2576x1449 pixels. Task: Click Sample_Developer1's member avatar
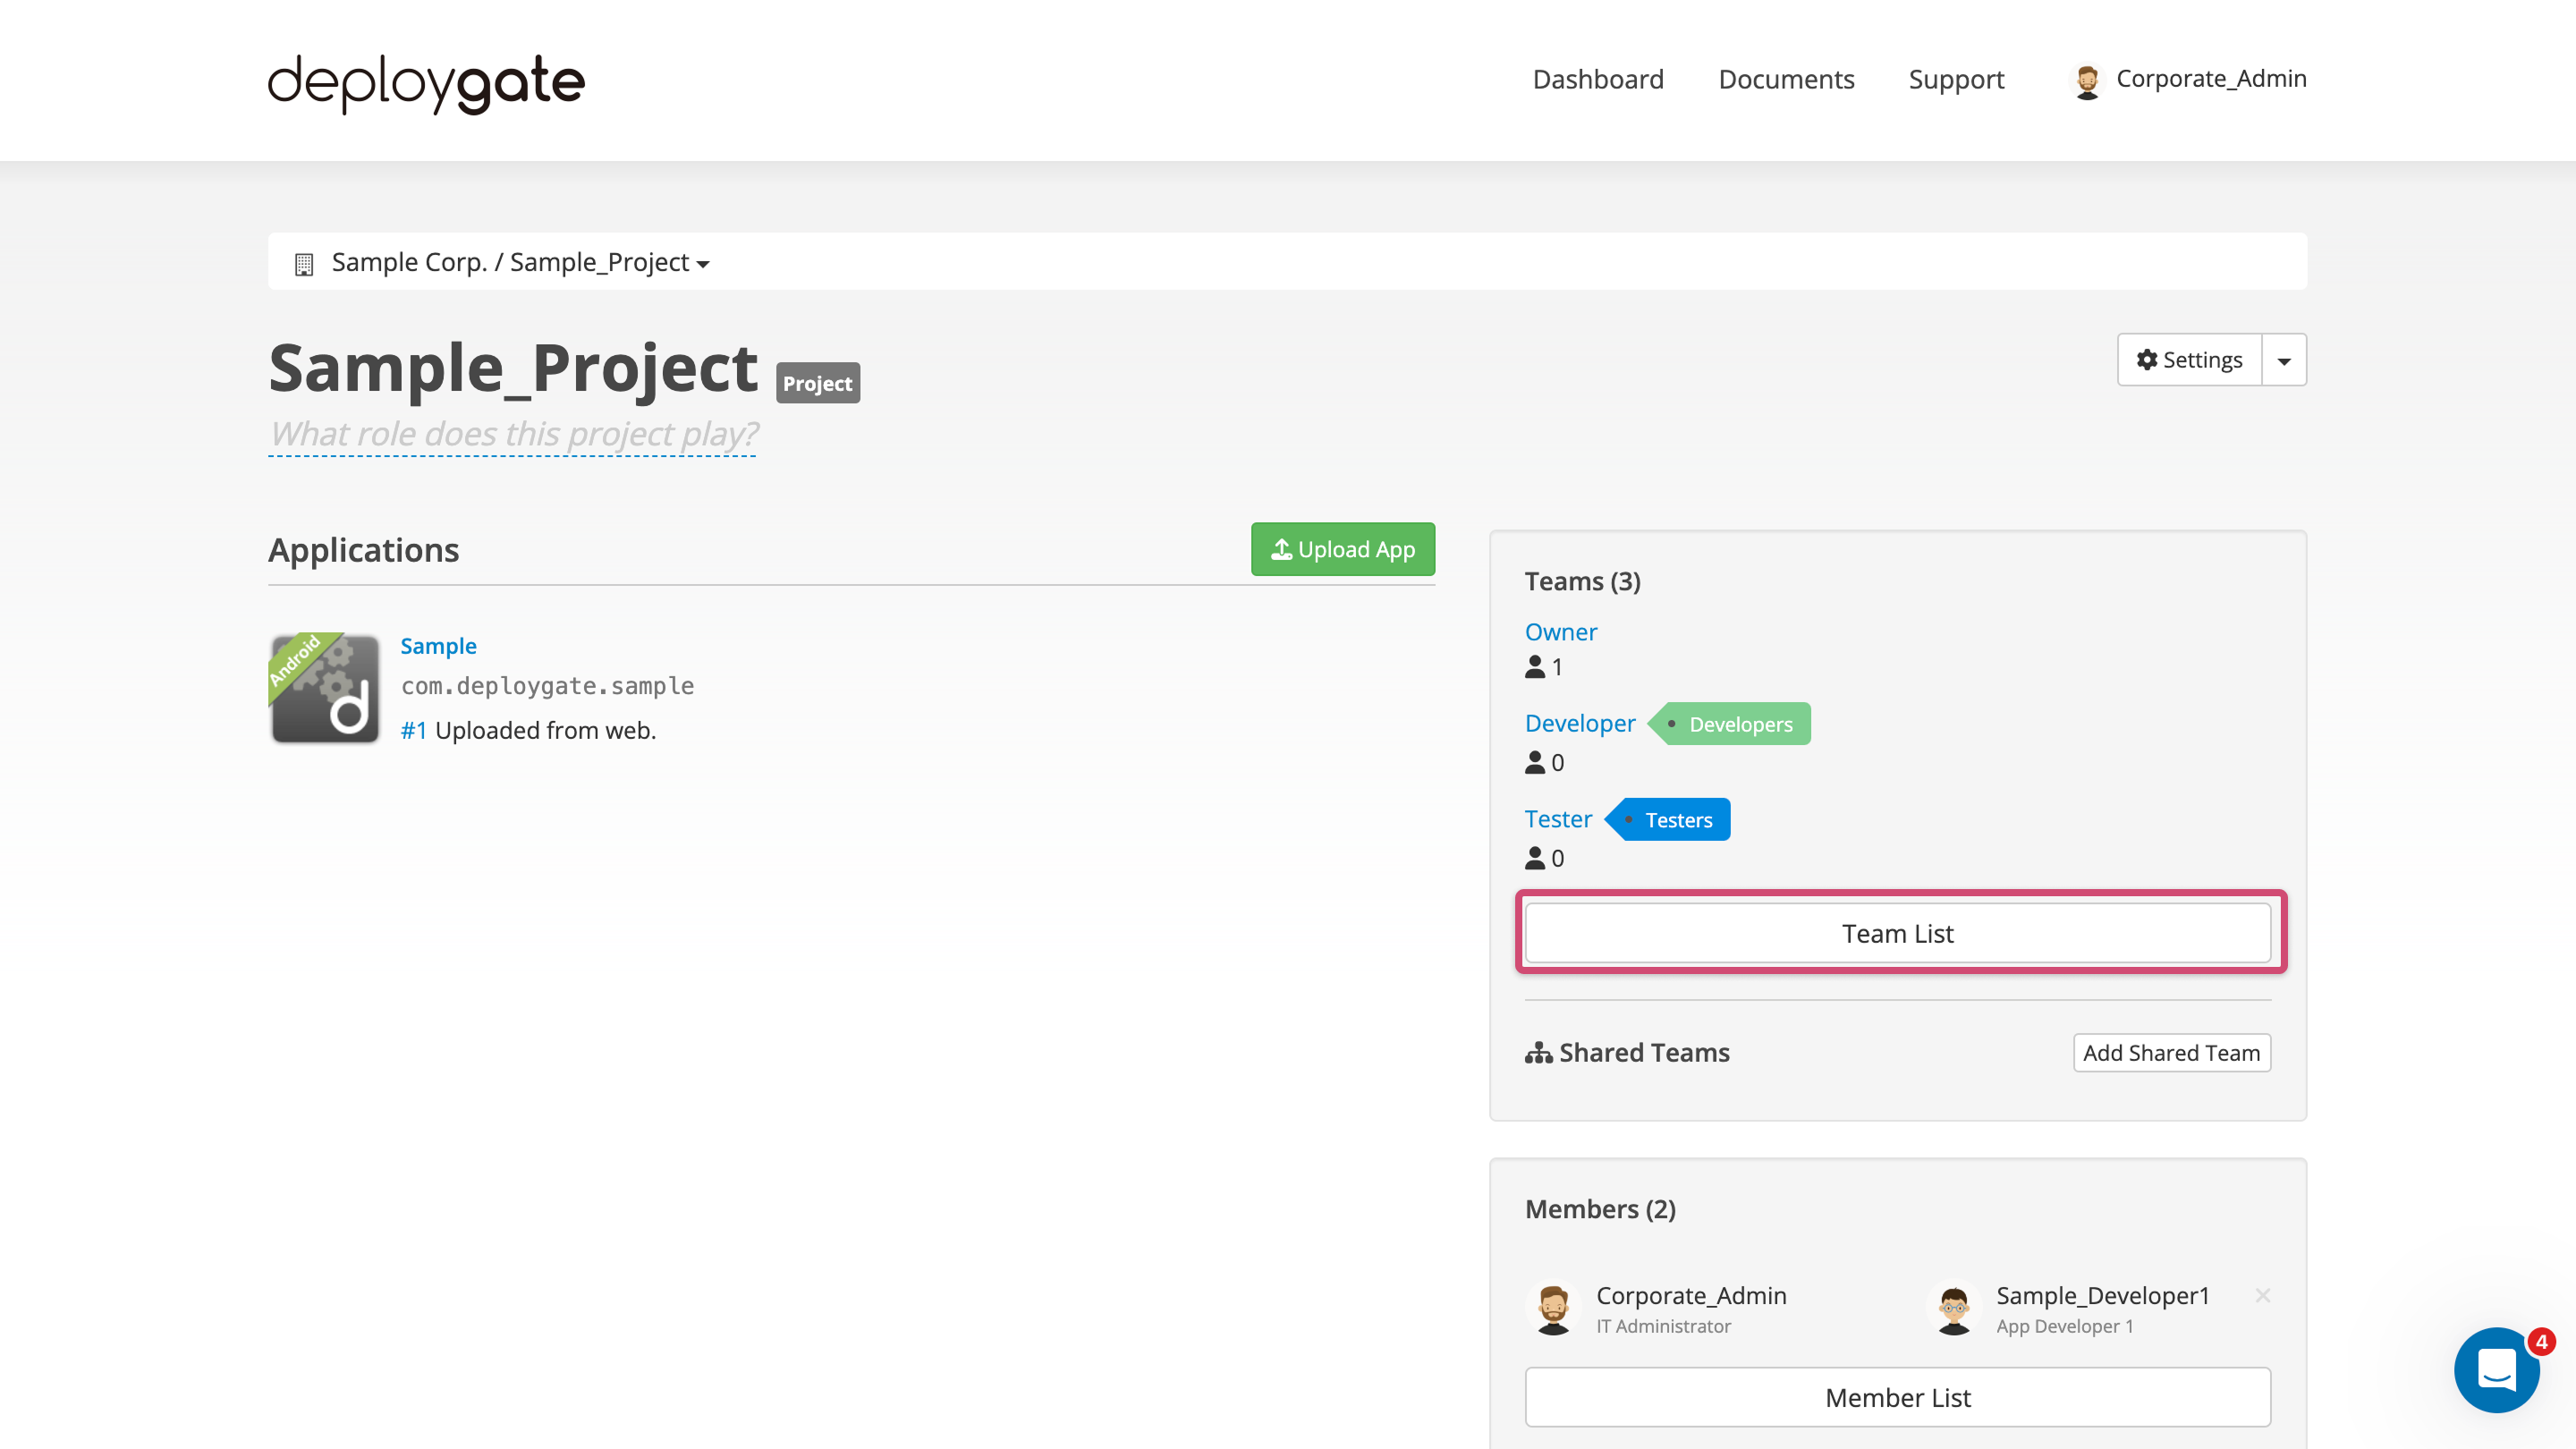pyautogui.click(x=1953, y=1308)
